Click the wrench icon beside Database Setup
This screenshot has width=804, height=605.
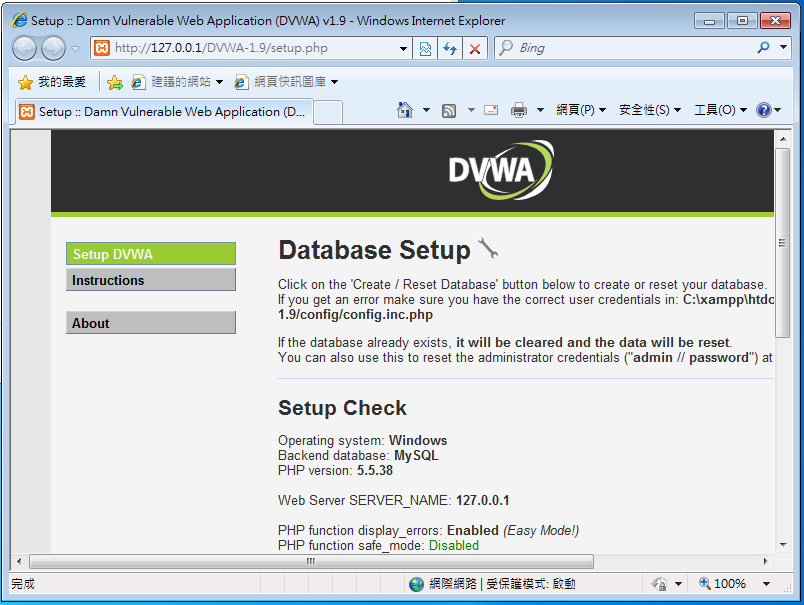[488, 249]
